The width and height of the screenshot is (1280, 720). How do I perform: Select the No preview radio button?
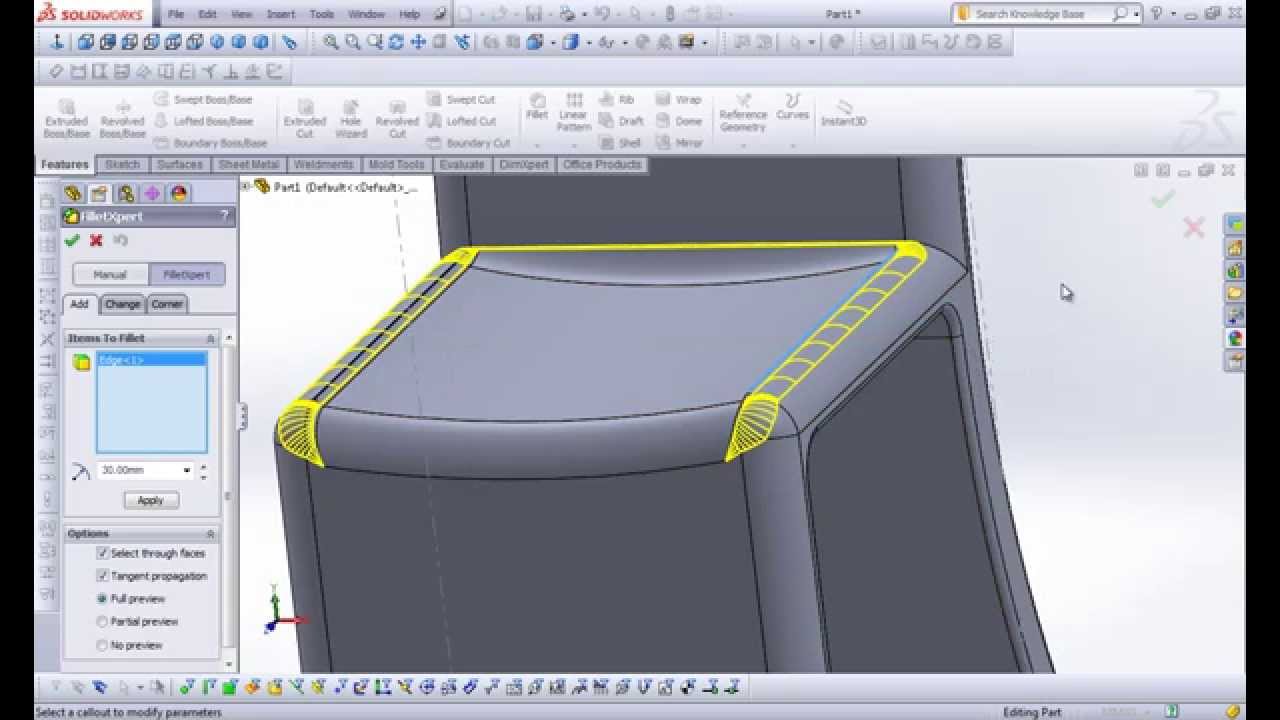coord(102,645)
